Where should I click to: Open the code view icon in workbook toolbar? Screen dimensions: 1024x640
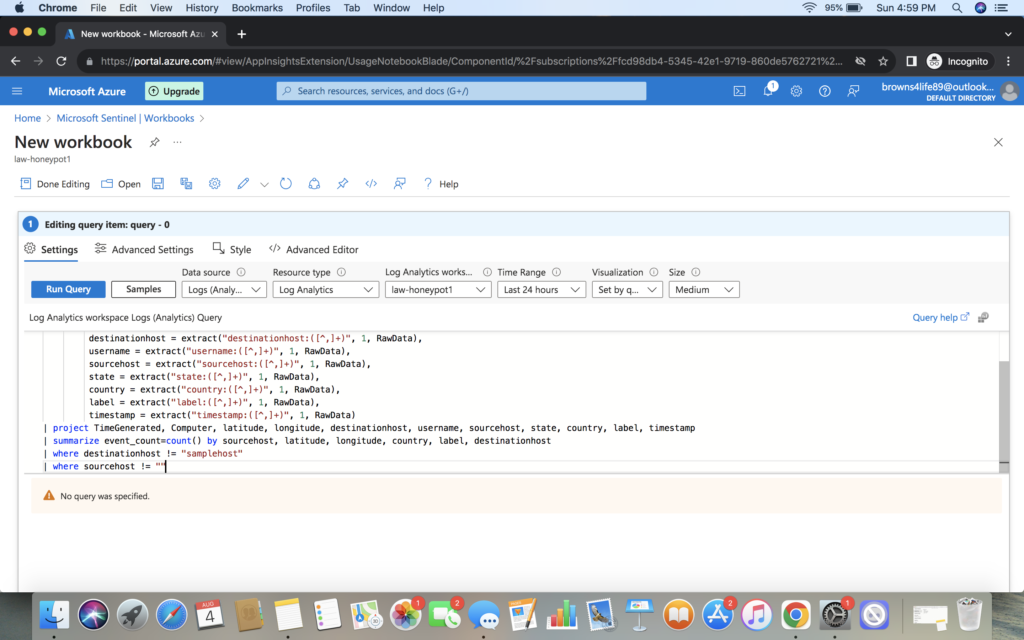coord(371,184)
